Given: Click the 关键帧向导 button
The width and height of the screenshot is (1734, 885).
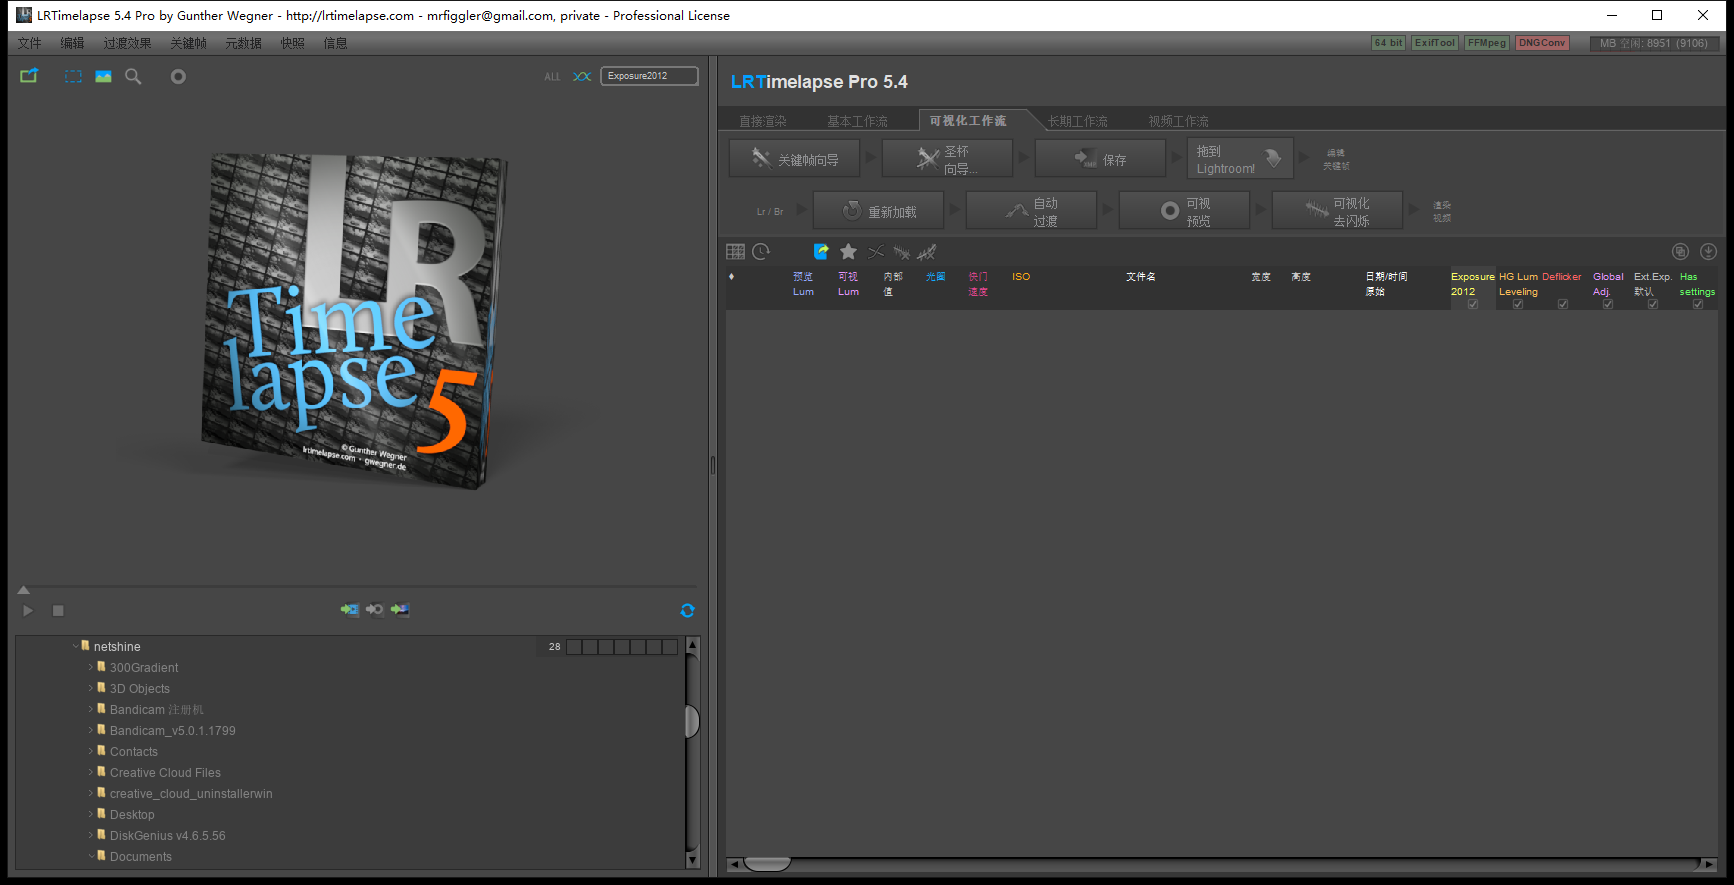Looking at the screenshot, I should click(796, 159).
